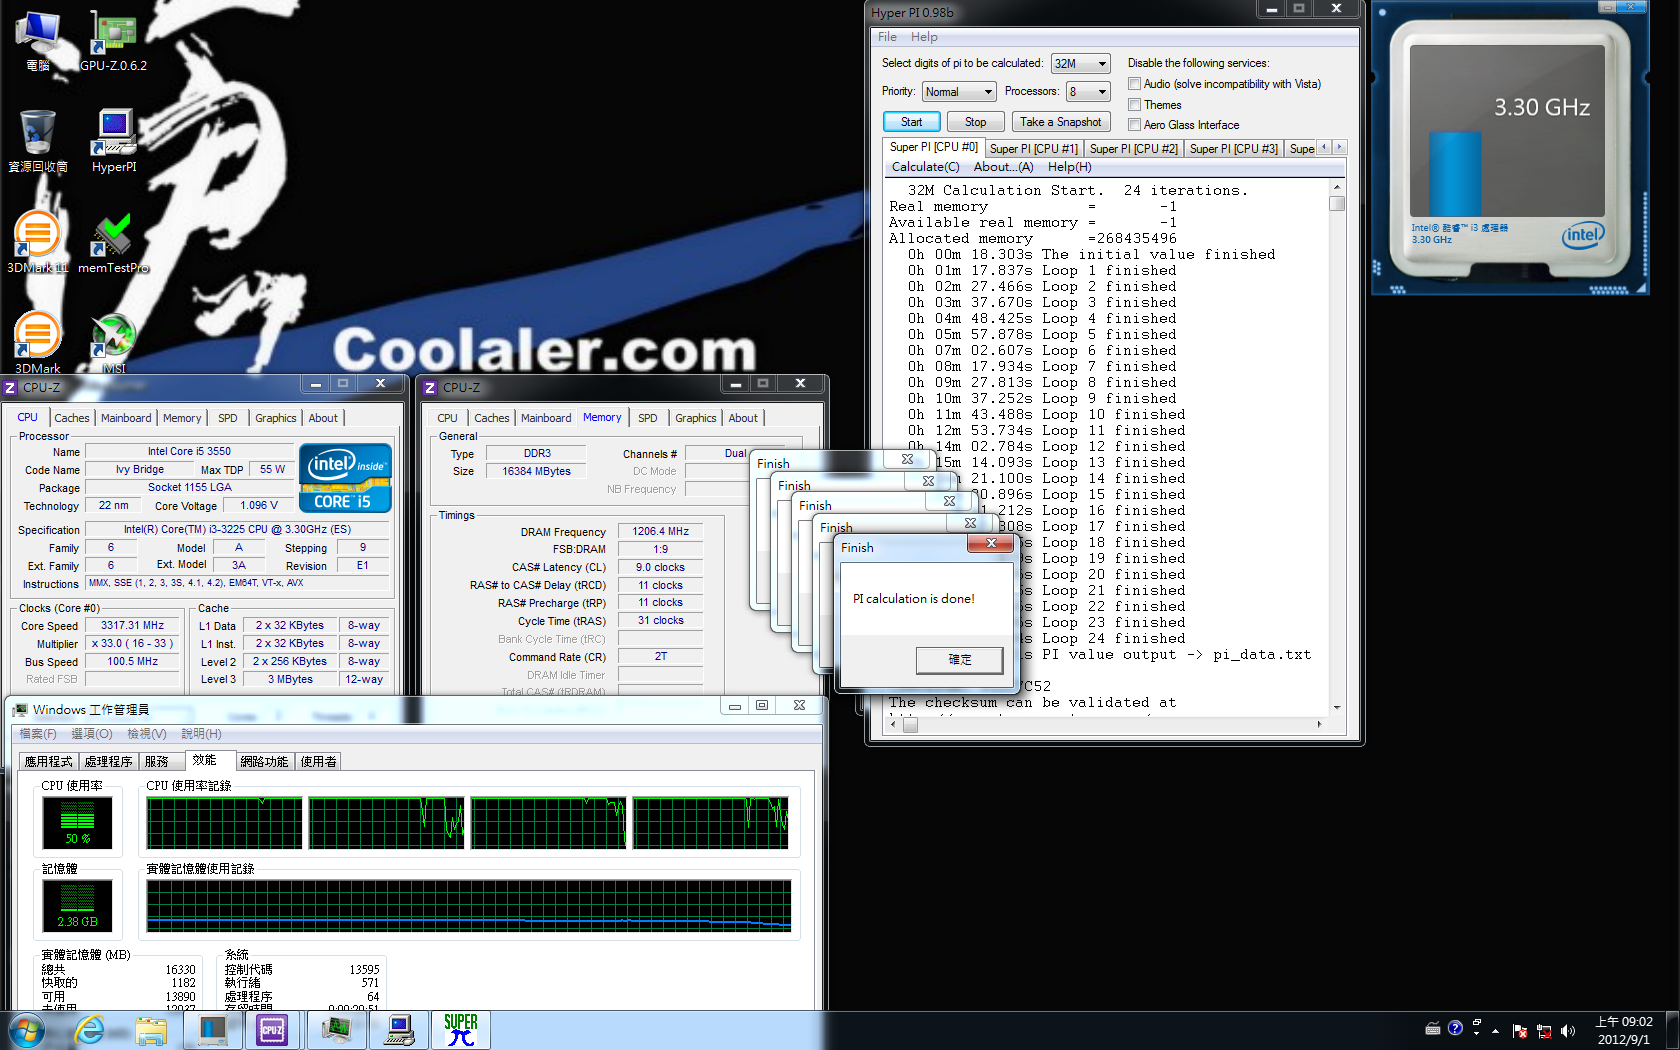
Task: Click the Super PI vertical scrollbar thumb
Action: [x=1337, y=203]
